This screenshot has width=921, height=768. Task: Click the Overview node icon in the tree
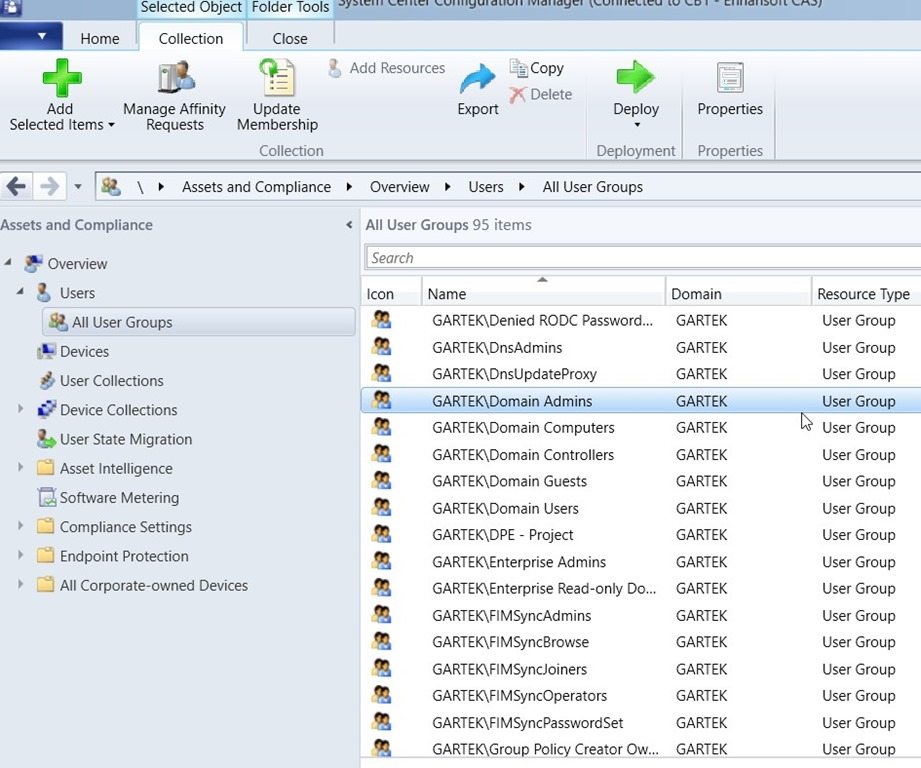pos(33,264)
